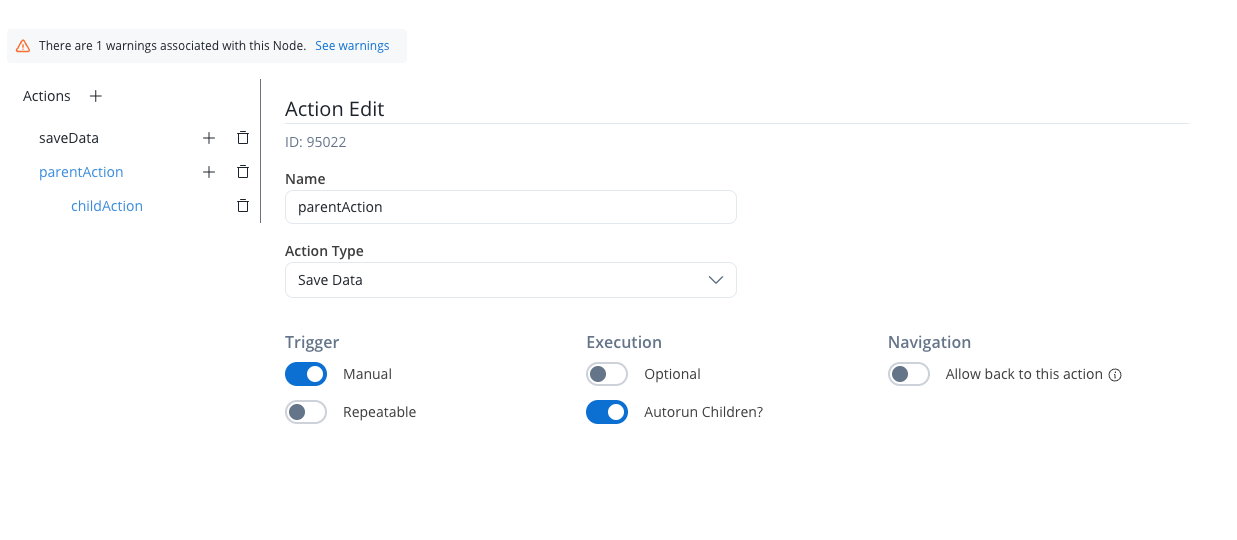Delete the saveData action
This screenshot has width=1237, height=540.
point(242,138)
